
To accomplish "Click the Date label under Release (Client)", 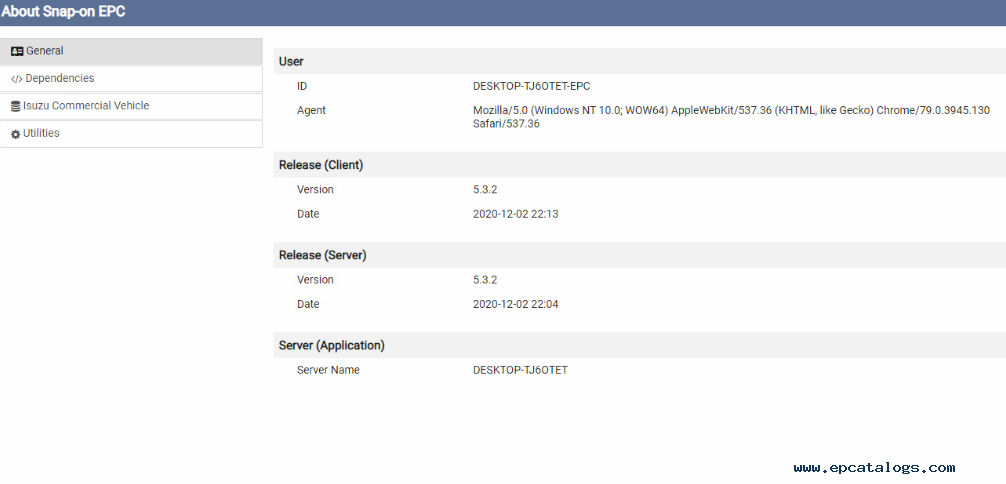I will pos(308,214).
